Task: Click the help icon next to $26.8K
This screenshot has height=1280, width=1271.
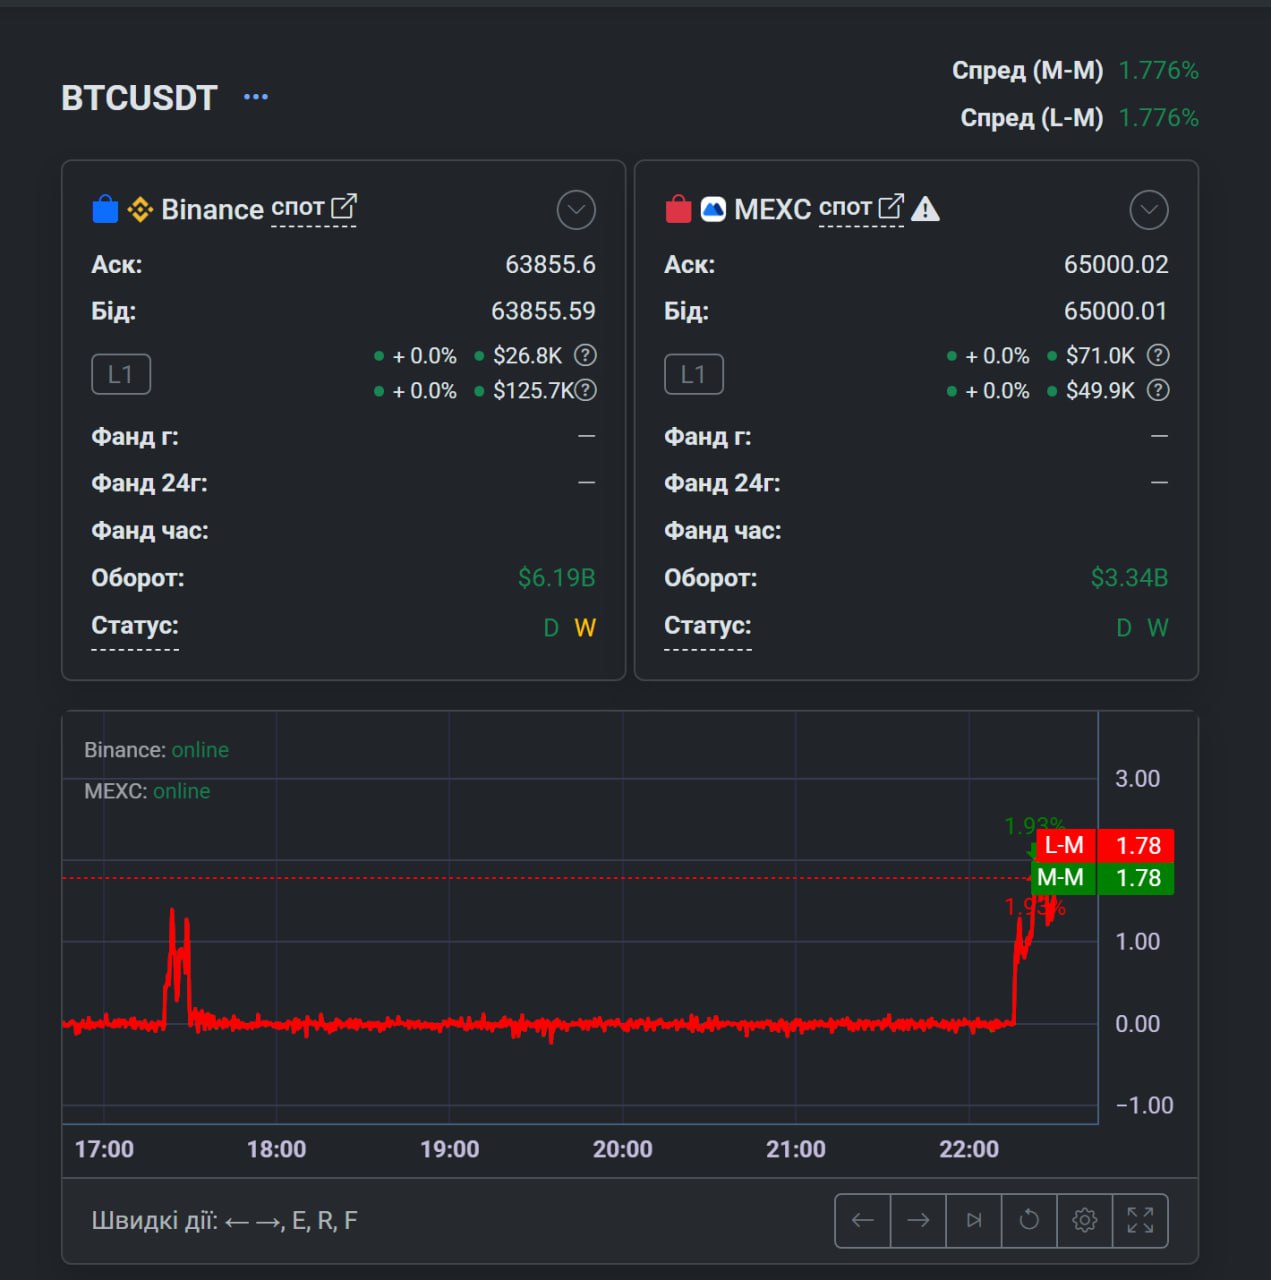Action: [586, 355]
